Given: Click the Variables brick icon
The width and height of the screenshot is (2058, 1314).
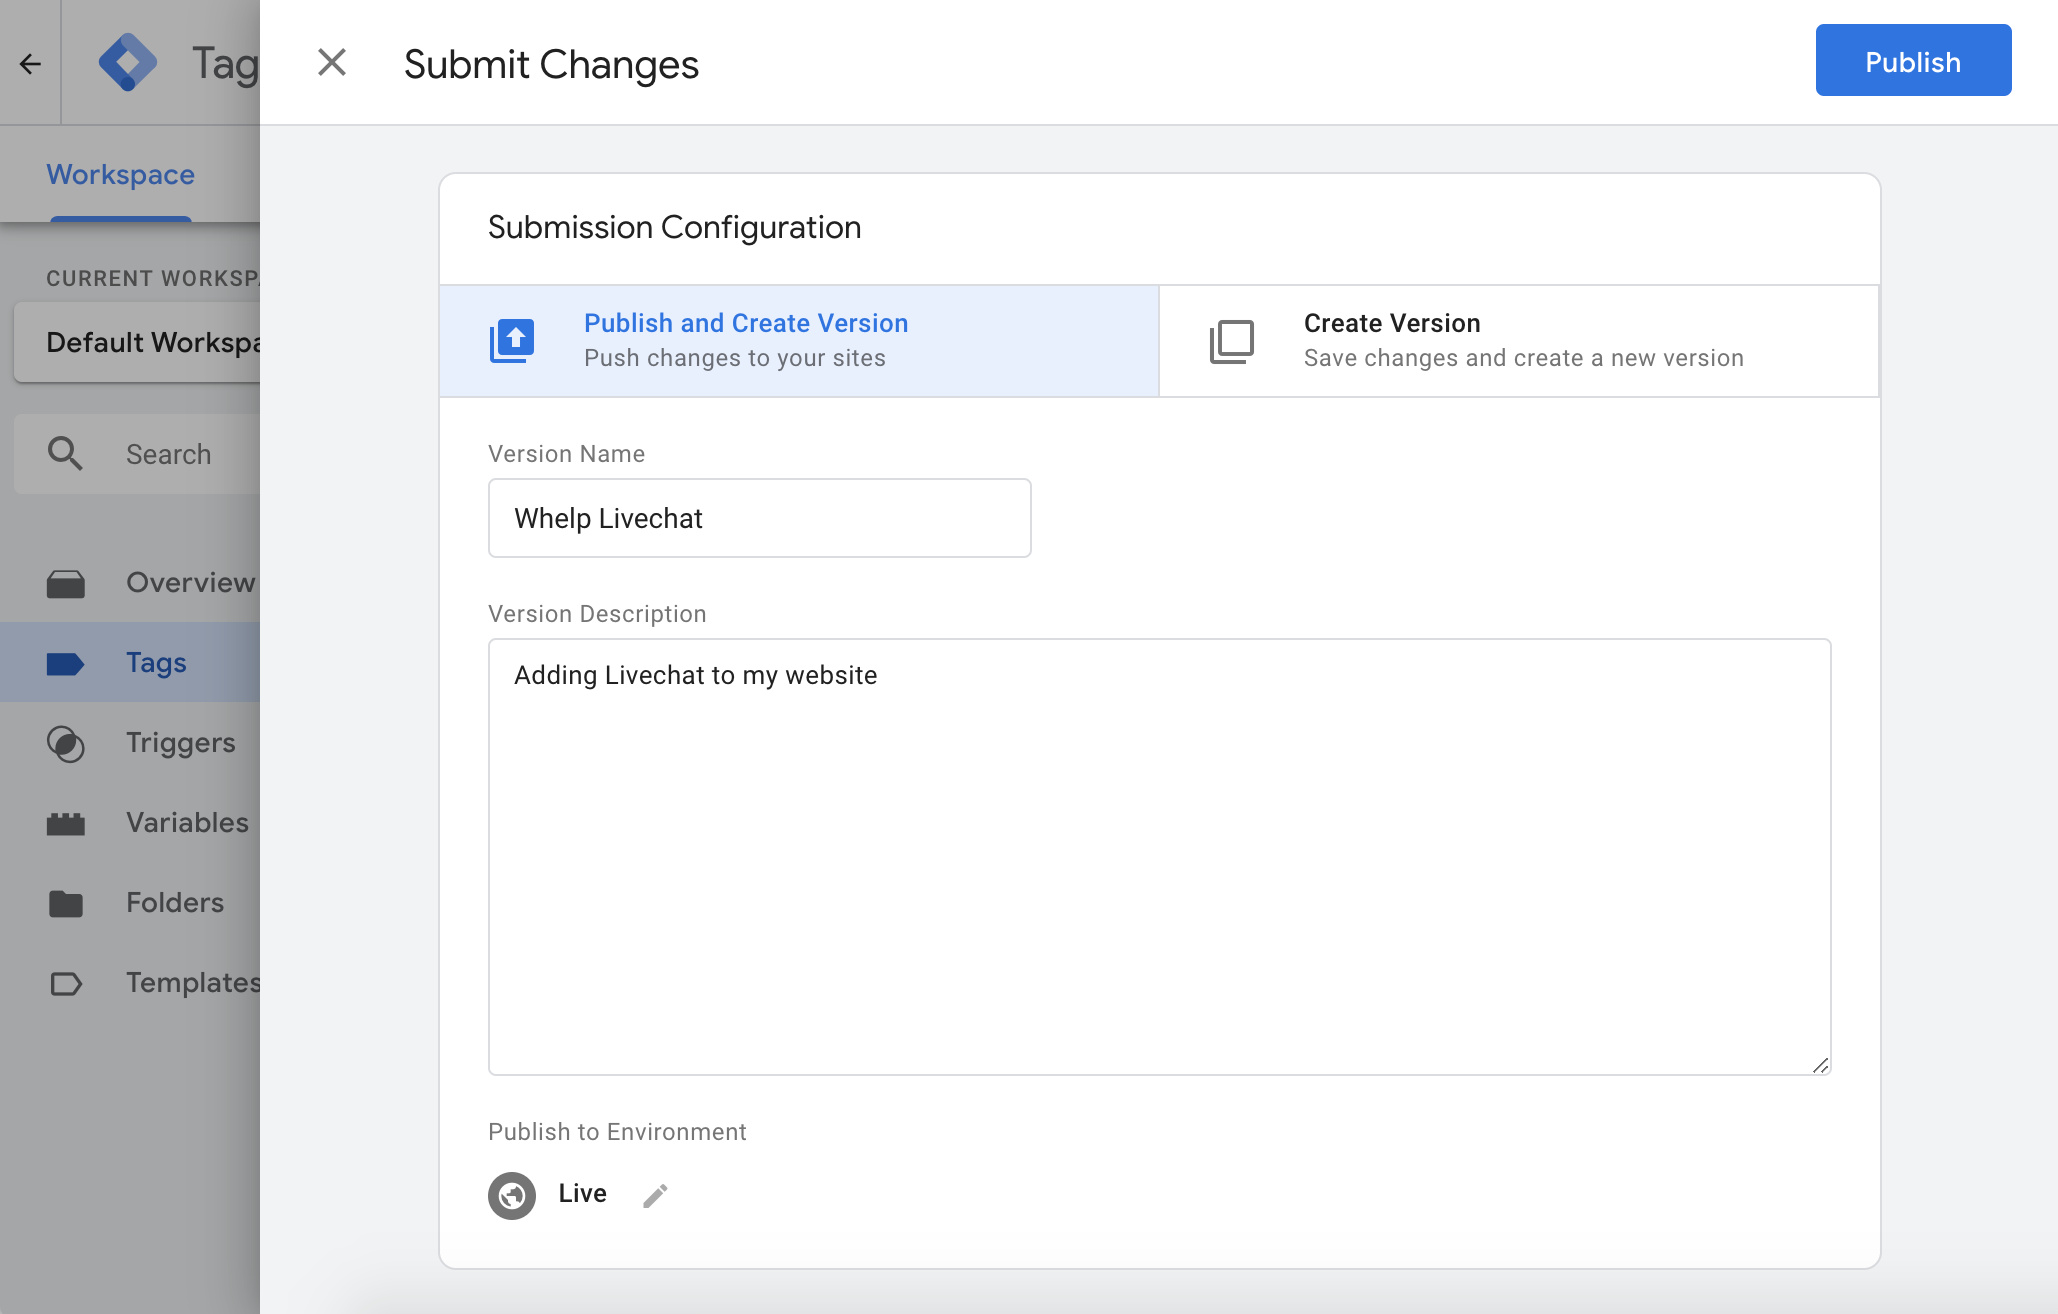Looking at the screenshot, I should 66,823.
